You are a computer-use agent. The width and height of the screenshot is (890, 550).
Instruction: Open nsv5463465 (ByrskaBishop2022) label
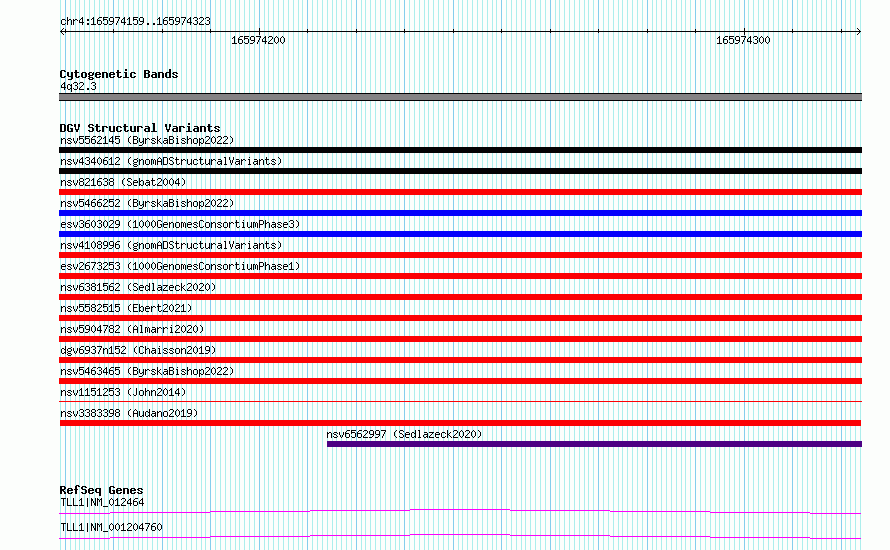[147, 371]
